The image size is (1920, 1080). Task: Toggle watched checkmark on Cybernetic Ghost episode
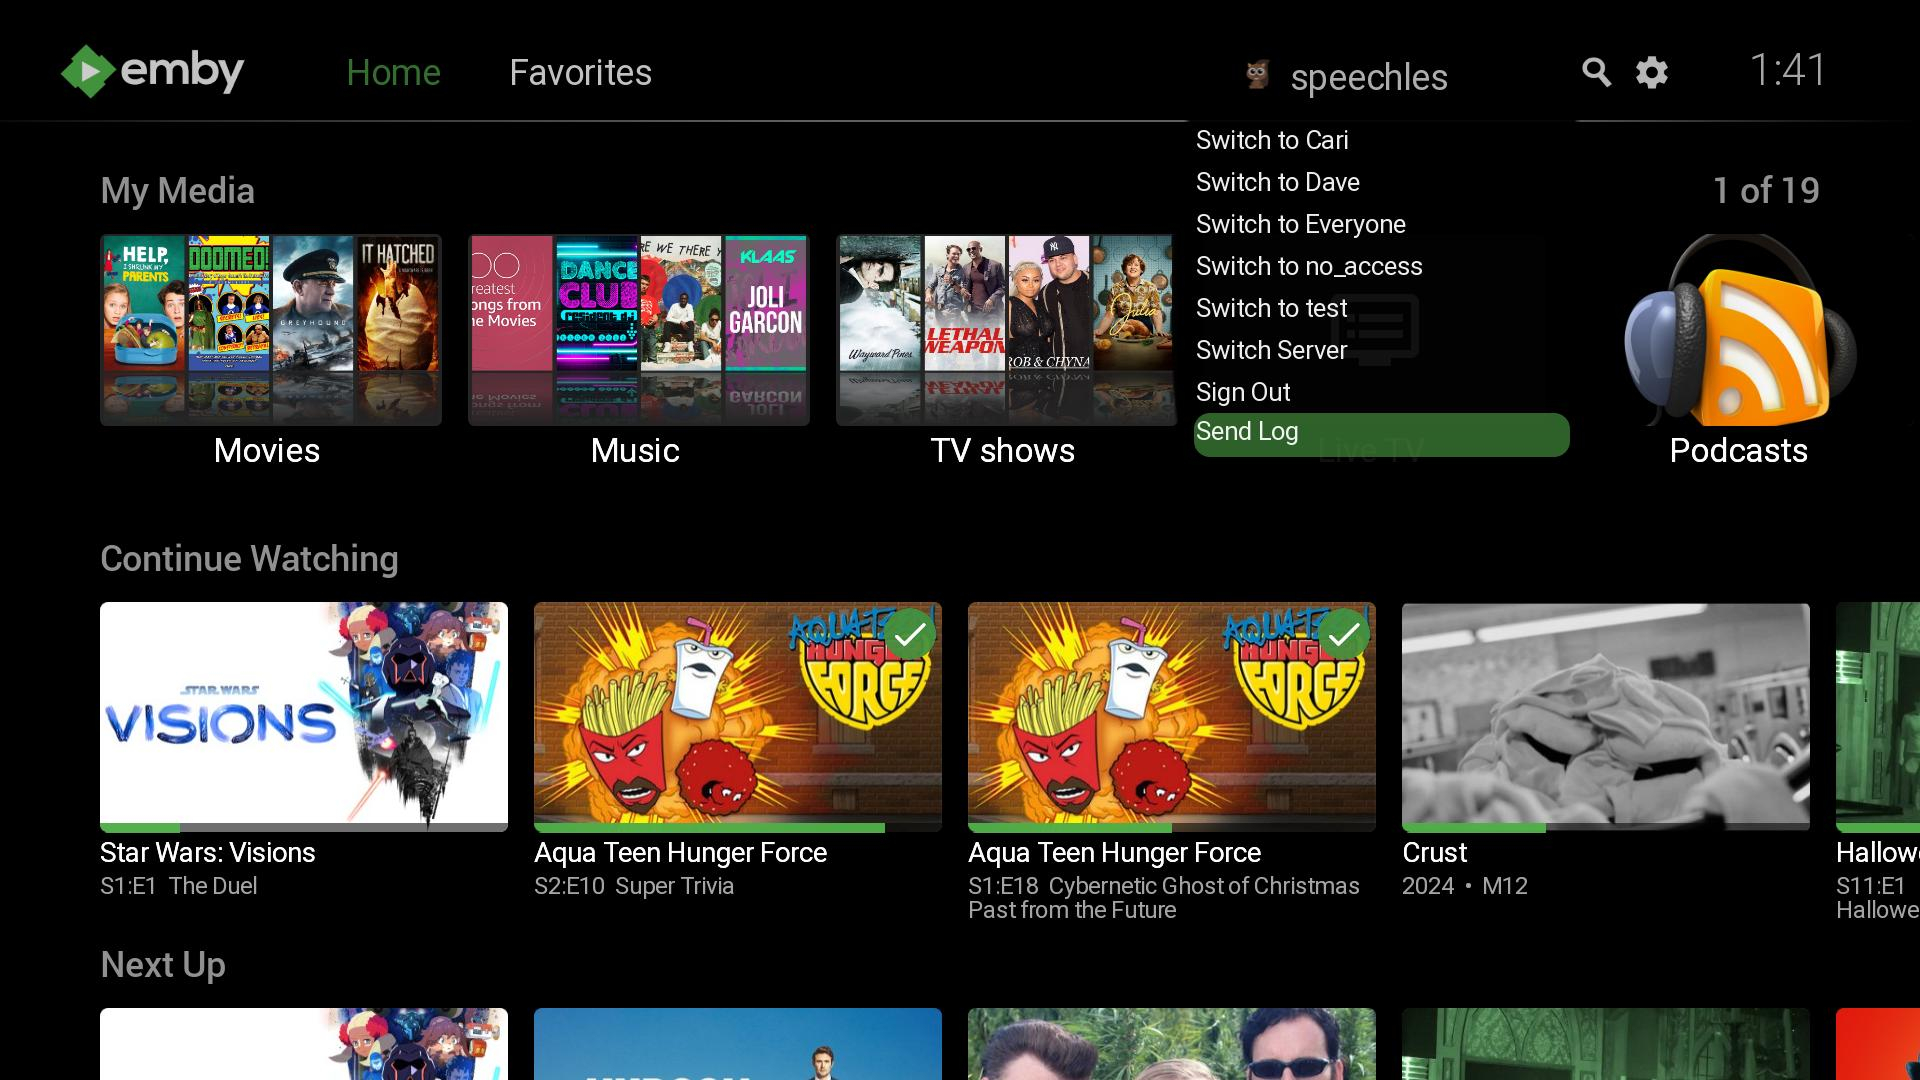click(x=1344, y=634)
